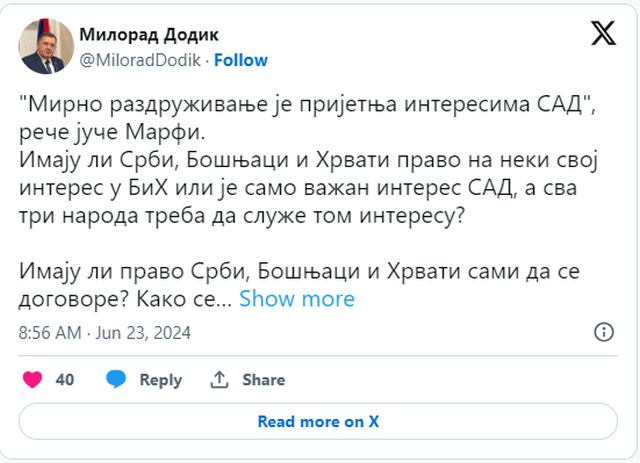
Task: Open Milorad Dodik's profile picture
Action: [x=45, y=46]
